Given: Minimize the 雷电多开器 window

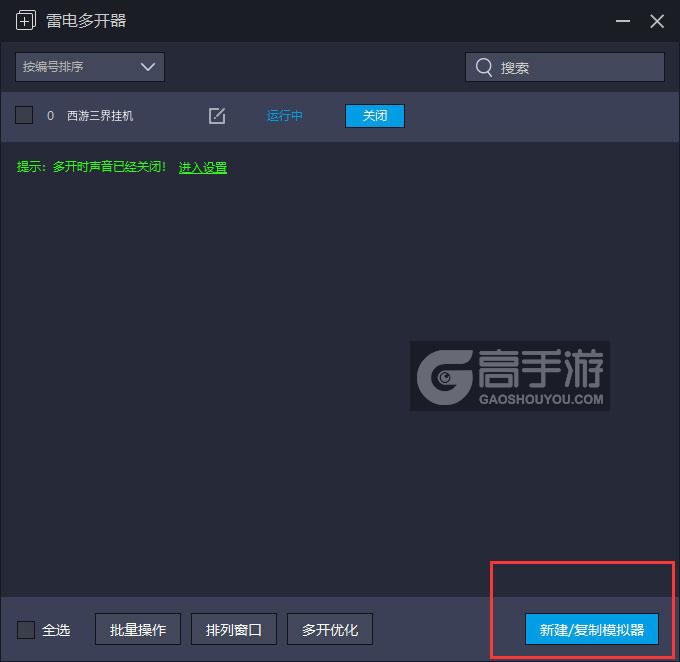Looking at the screenshot, I should pos(623,21).
